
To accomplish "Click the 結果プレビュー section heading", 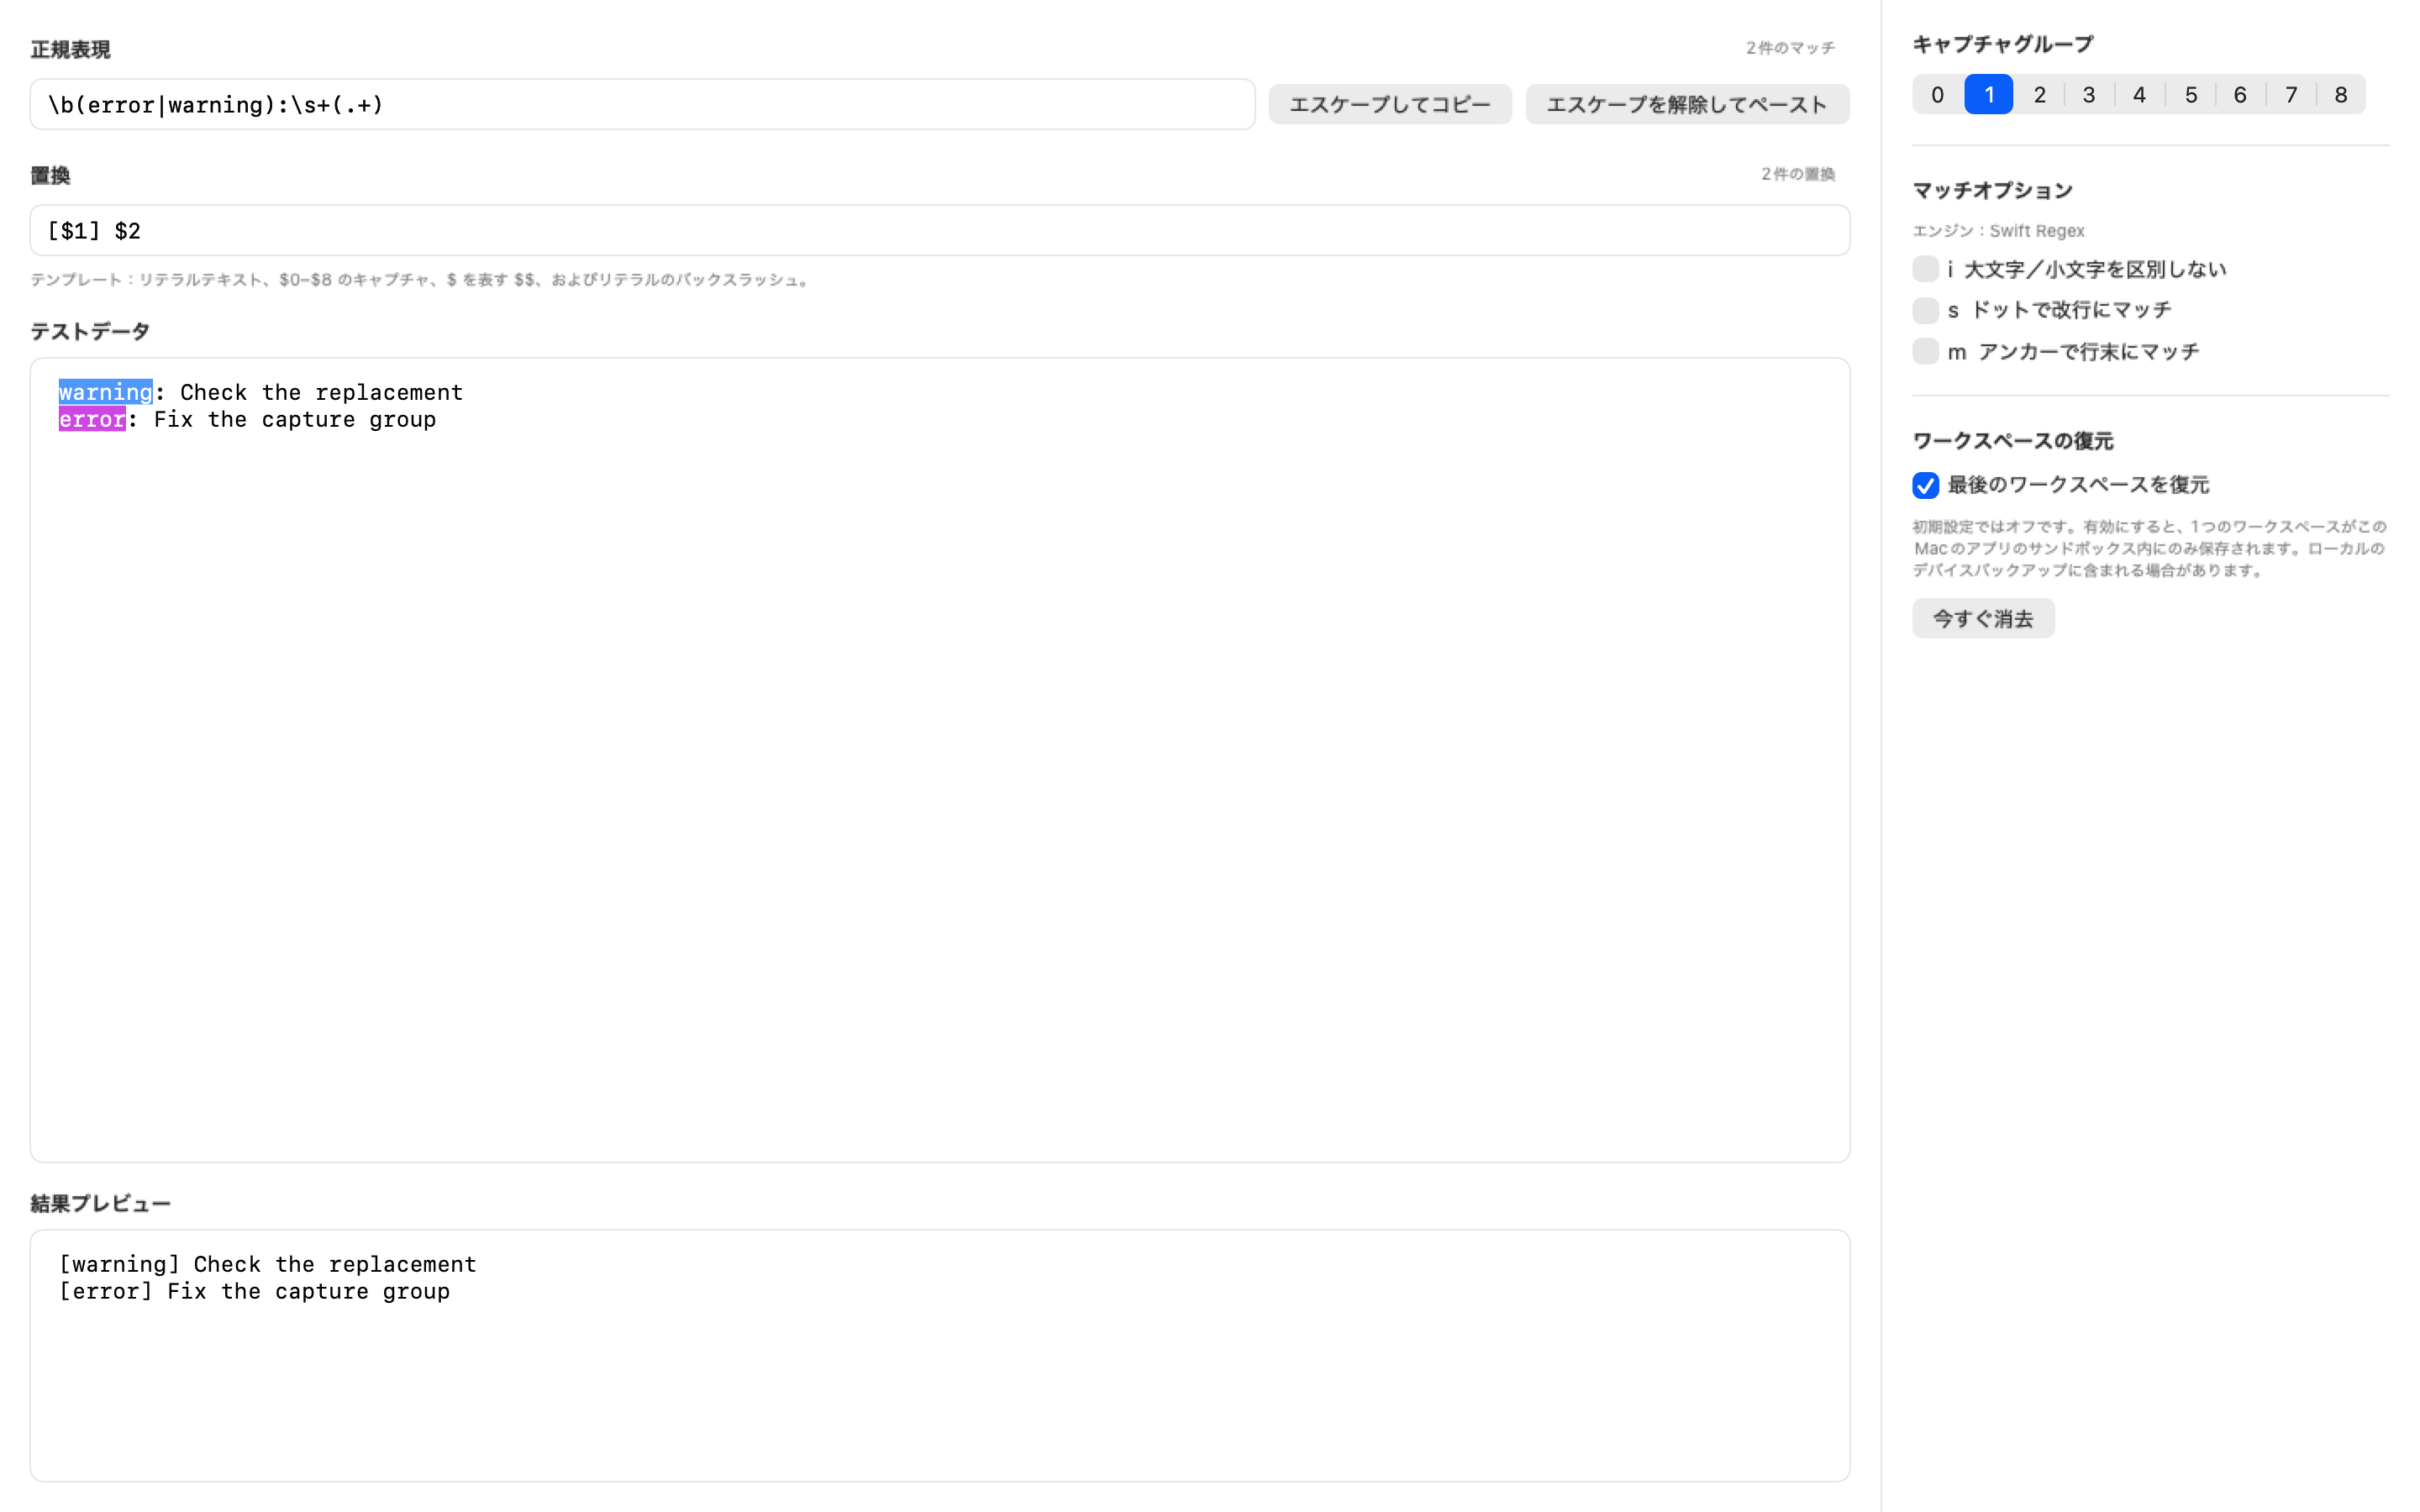I will coord(100,1203).
